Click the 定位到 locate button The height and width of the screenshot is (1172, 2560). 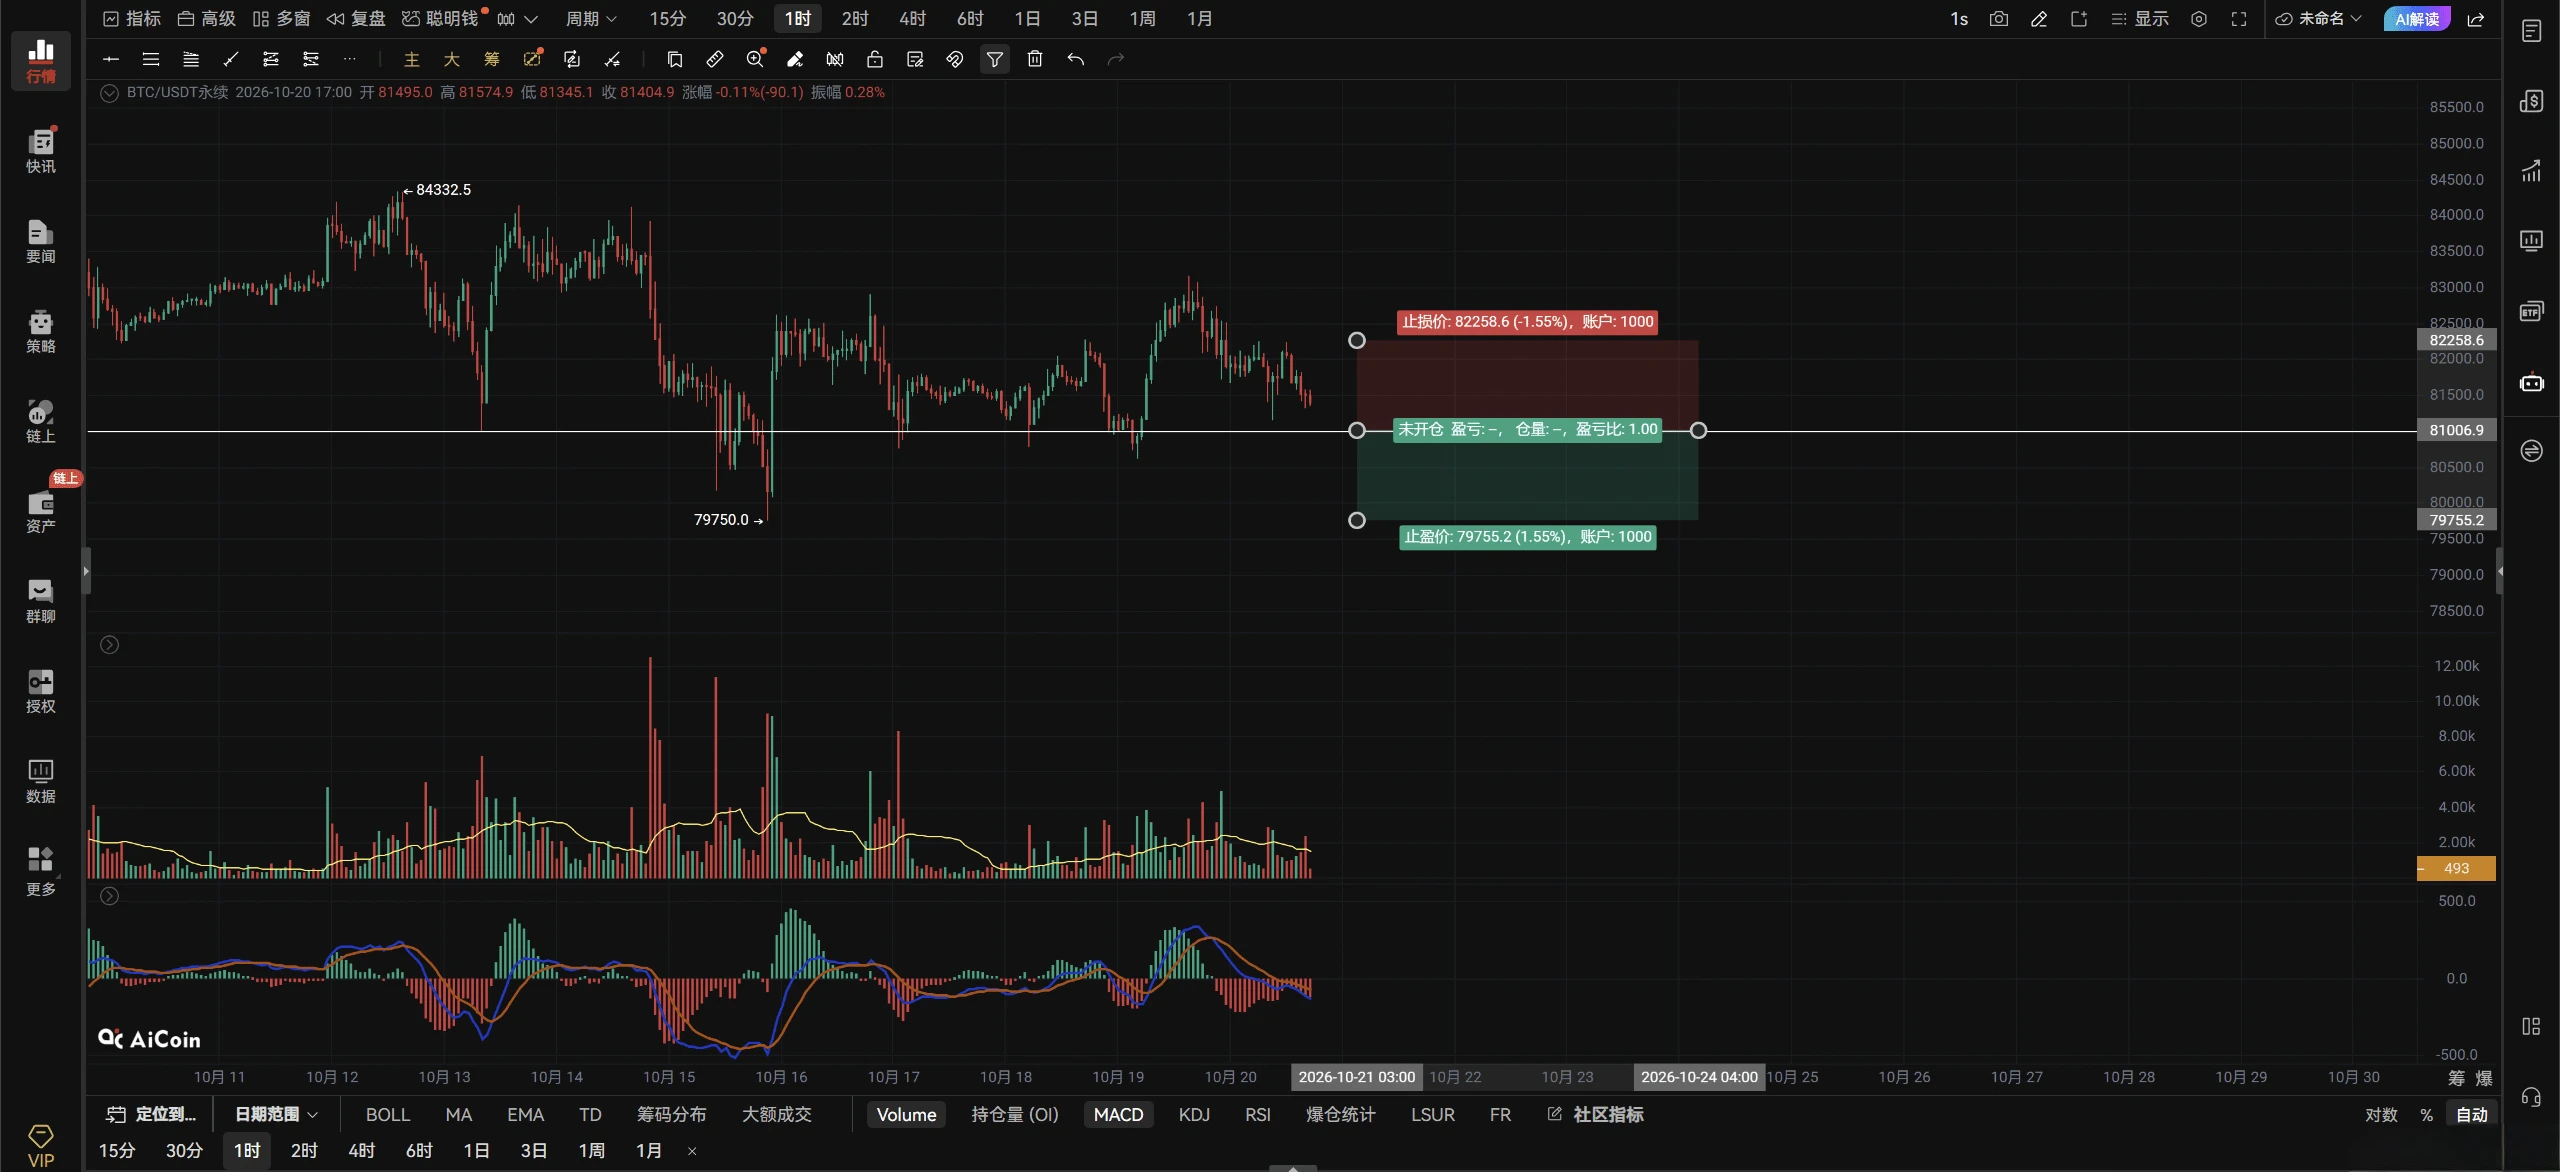tap(152, 1114)
